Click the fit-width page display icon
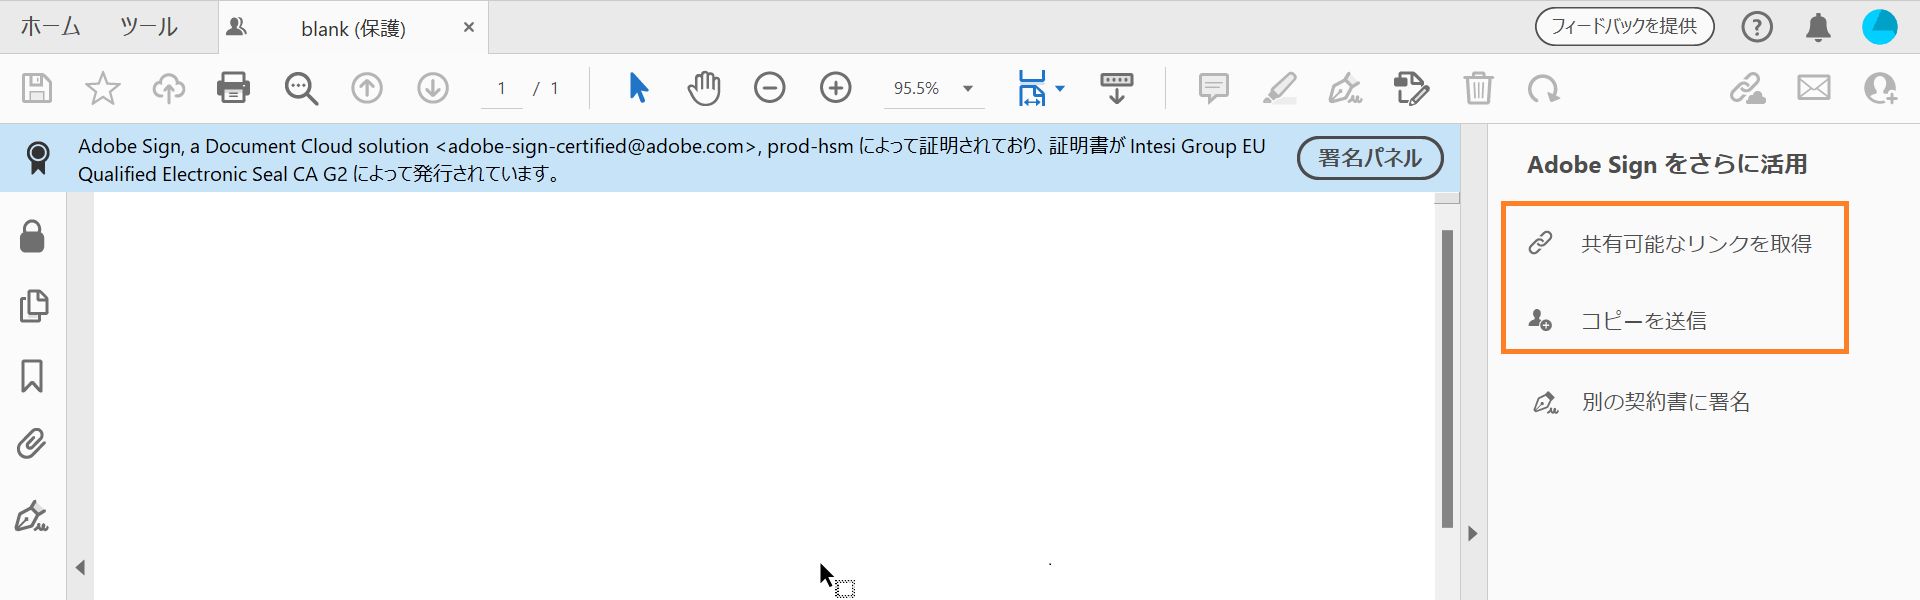Screen dimensions: 1920x600 [x=1031, y=88]
